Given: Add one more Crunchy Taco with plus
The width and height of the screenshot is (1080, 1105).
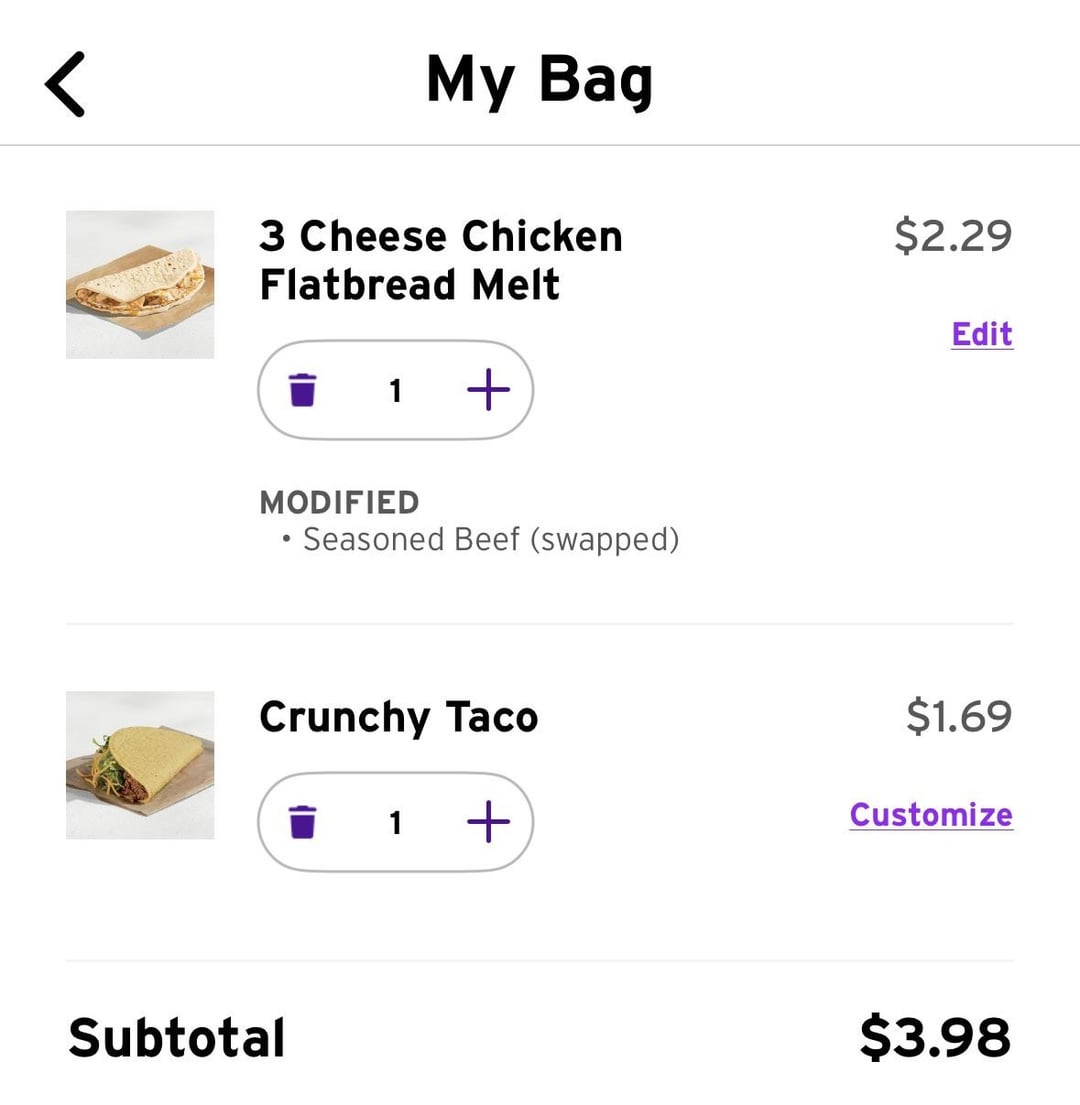Looking at the screenshot, I should coord(488,822).
